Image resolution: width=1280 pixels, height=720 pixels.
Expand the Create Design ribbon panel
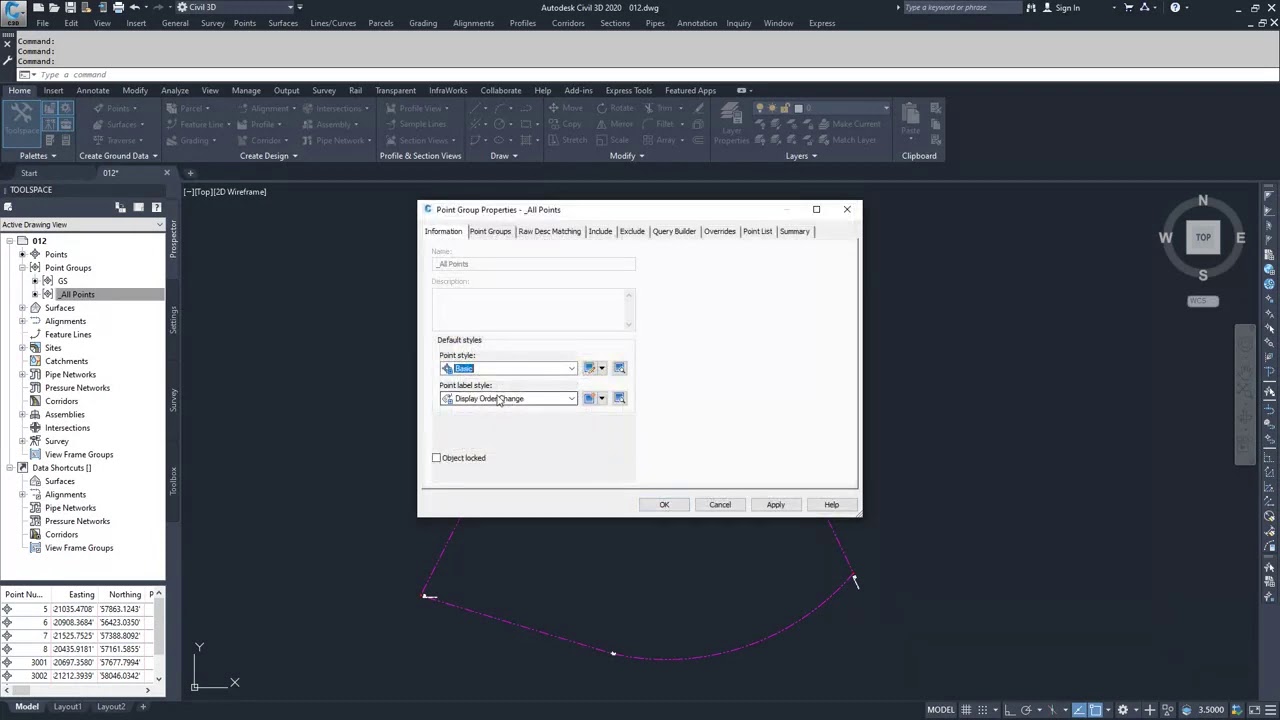pyautogui.click(x=269, y=156)
